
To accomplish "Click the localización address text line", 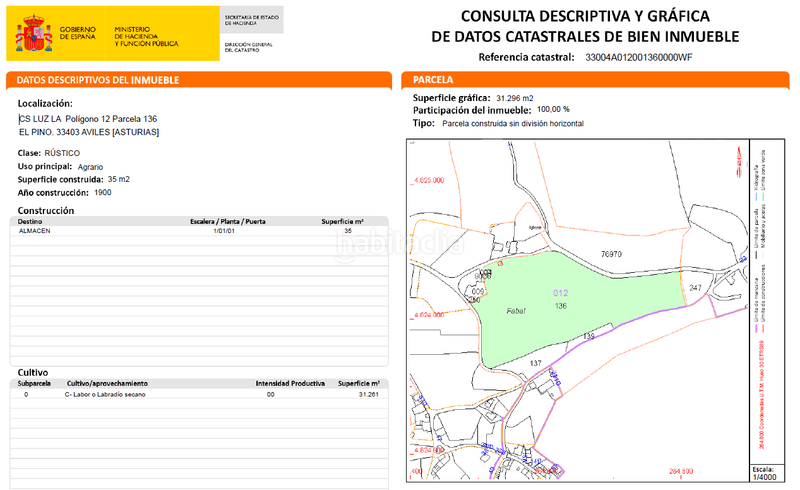I will (x=90, y=119).
